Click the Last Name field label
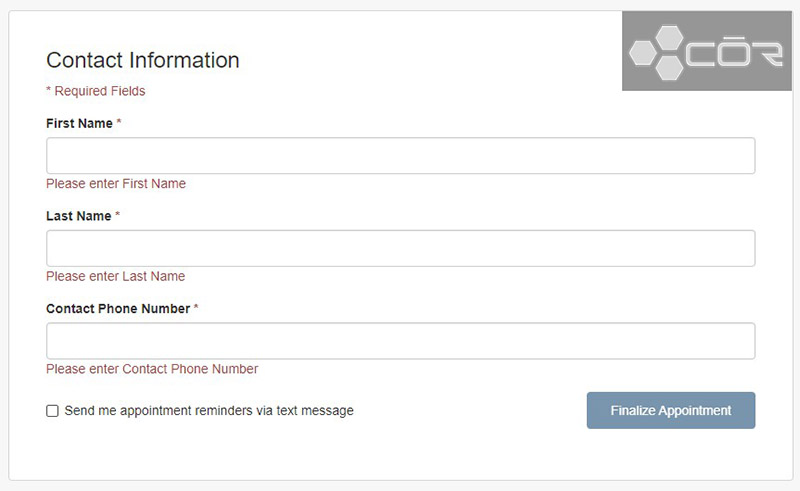This screenshot has height=491, width=800. tap(79, 216)
